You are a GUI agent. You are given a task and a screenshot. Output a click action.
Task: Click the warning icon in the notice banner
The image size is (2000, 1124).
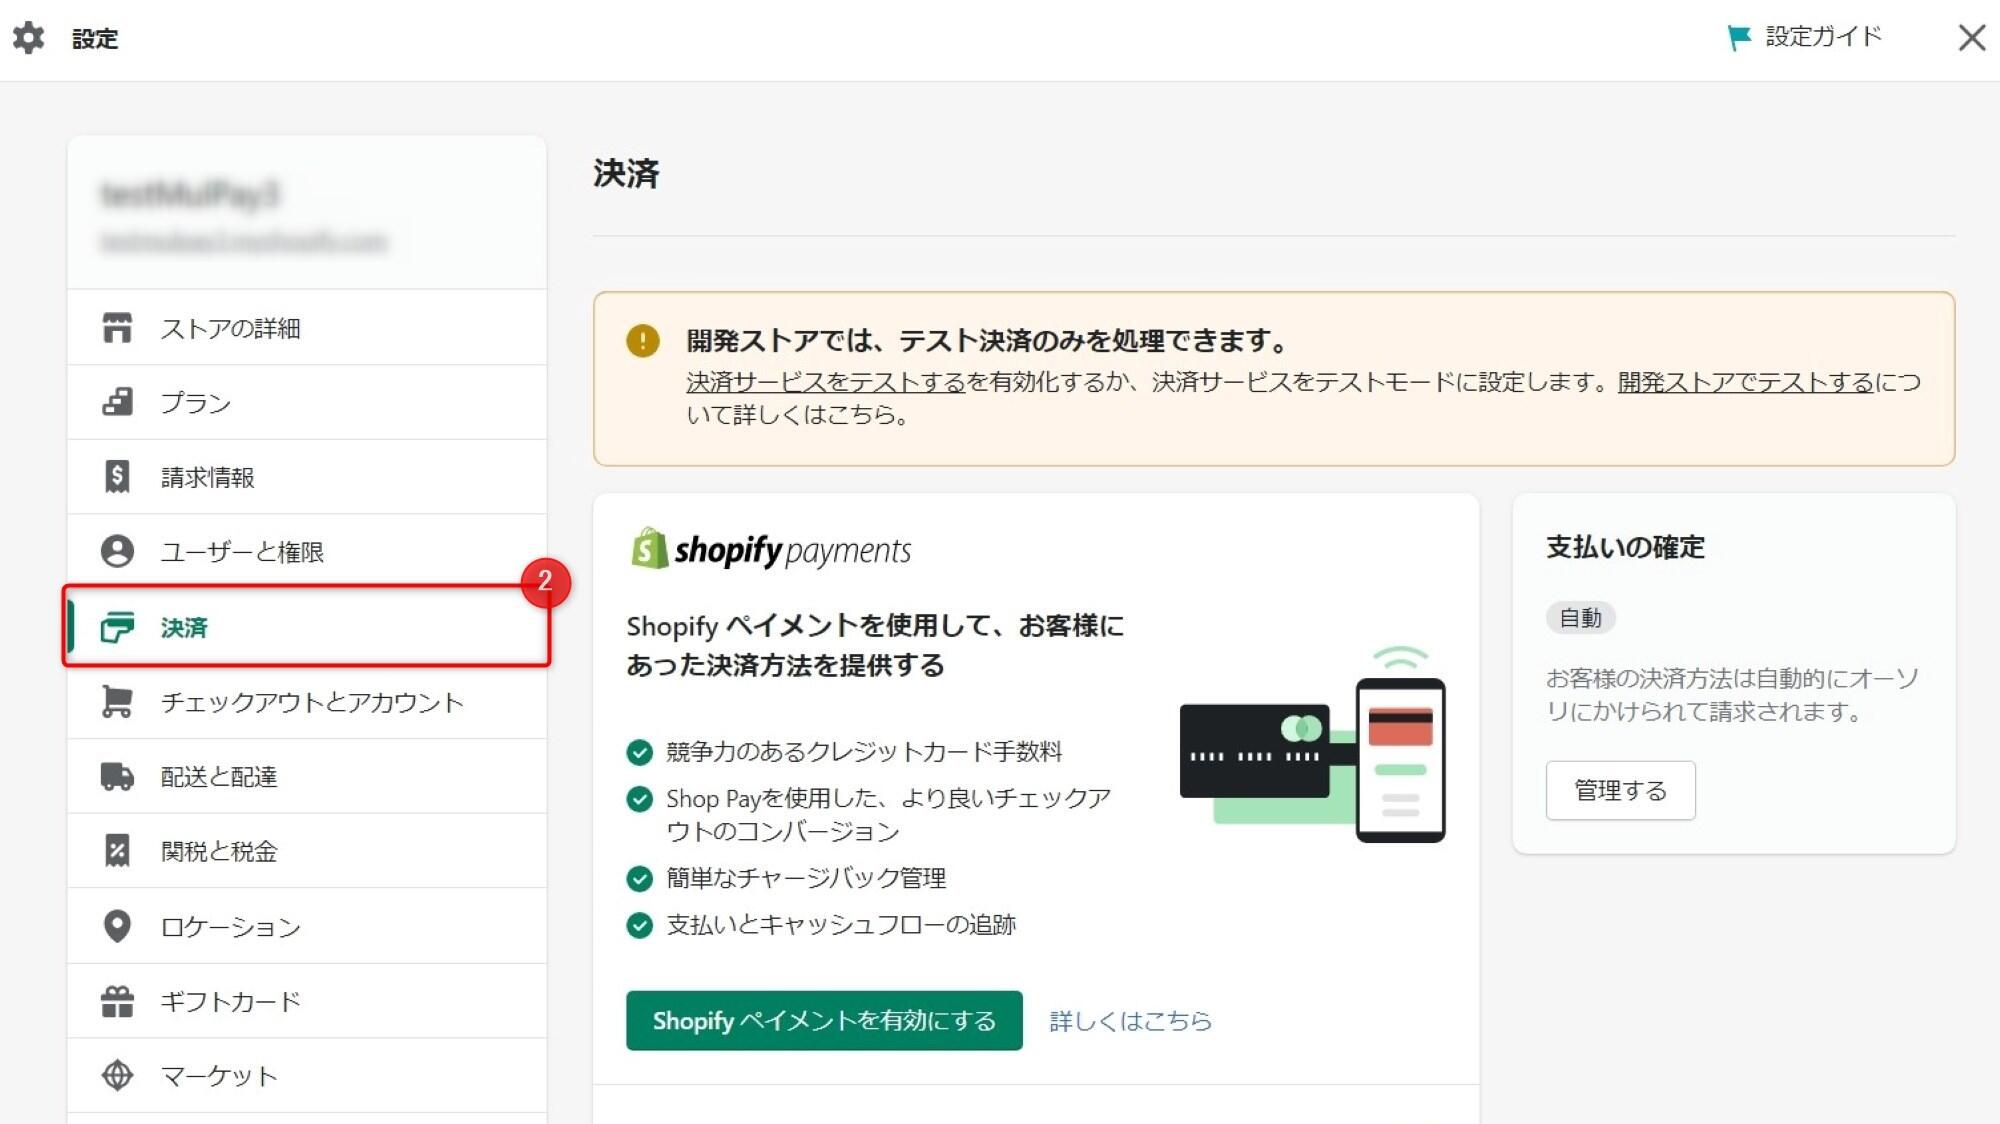(x=641, y=340)
